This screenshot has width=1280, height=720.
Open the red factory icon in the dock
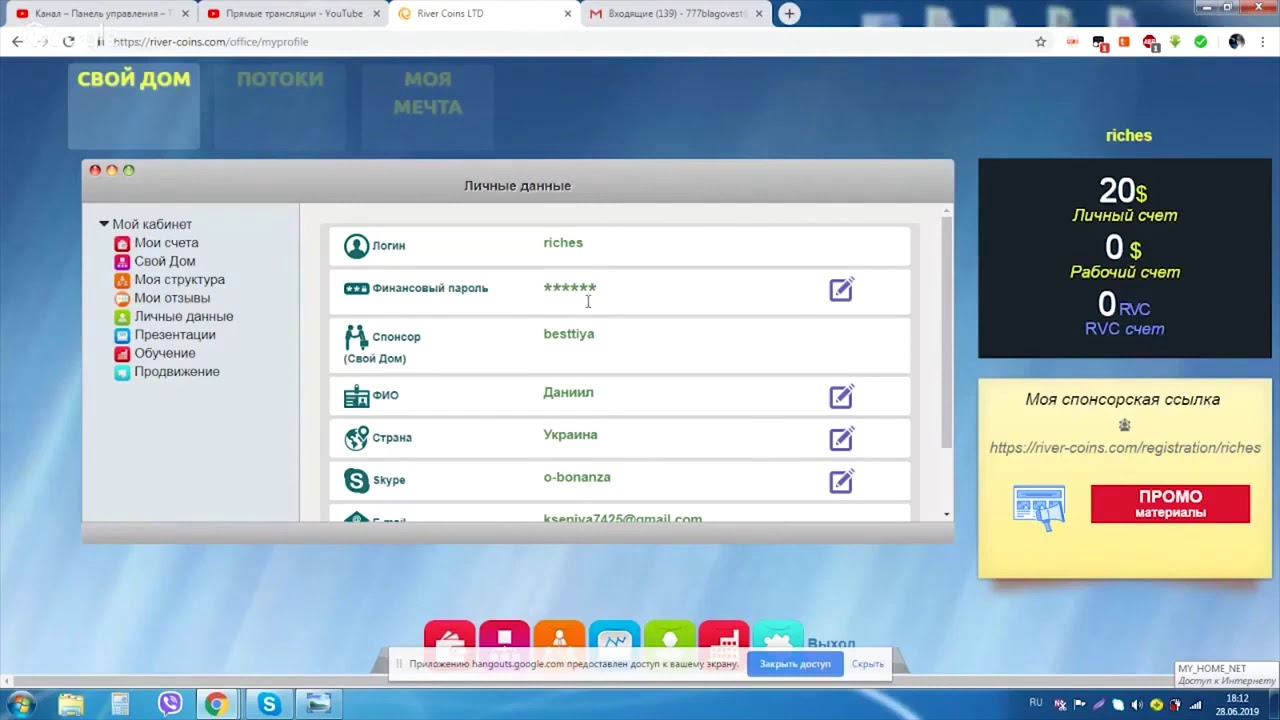(724, 637)
